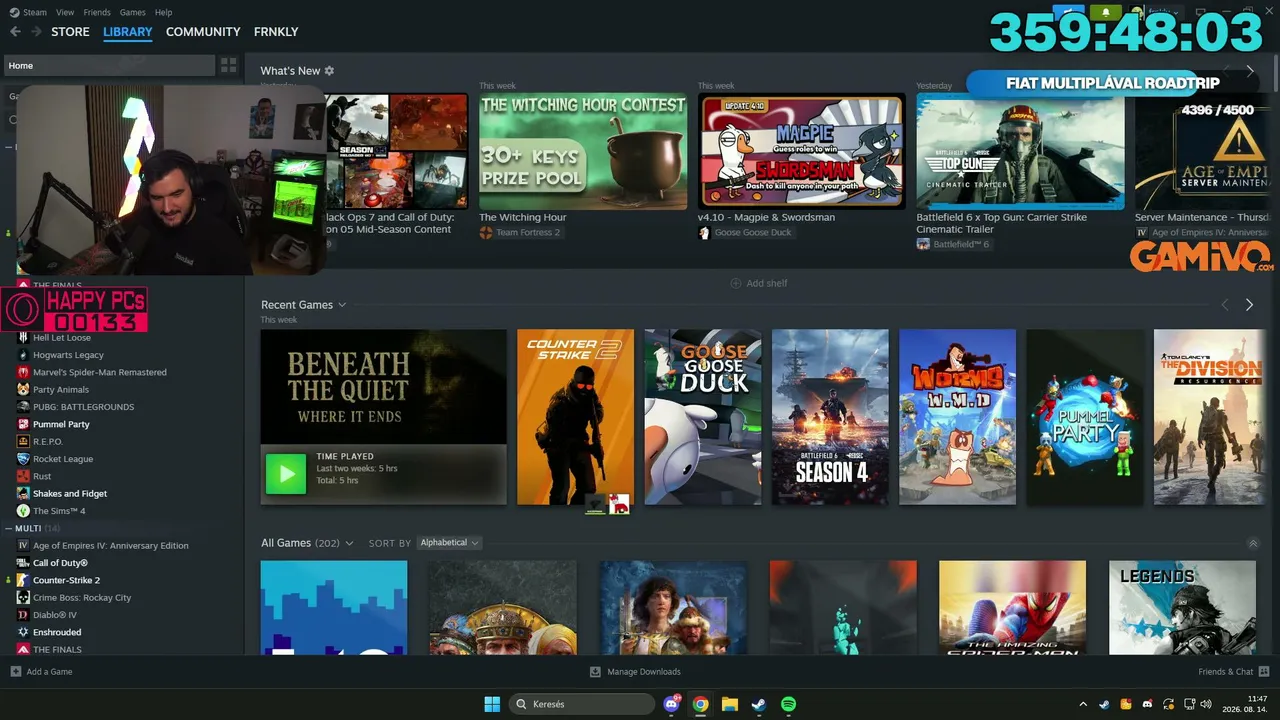
Task: Select Counter-Strike 2 in the sidebar list
Action: point(66,580)
